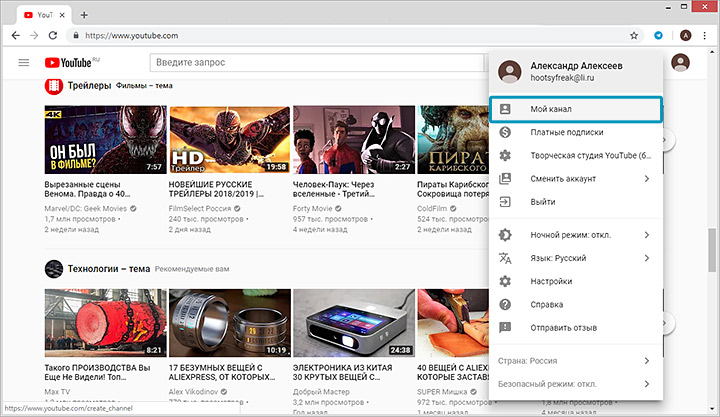The height and width of the screenshot is (417, 720).
Task: Open the mini projector thumbnail 24:38
Action: (354, 323)
